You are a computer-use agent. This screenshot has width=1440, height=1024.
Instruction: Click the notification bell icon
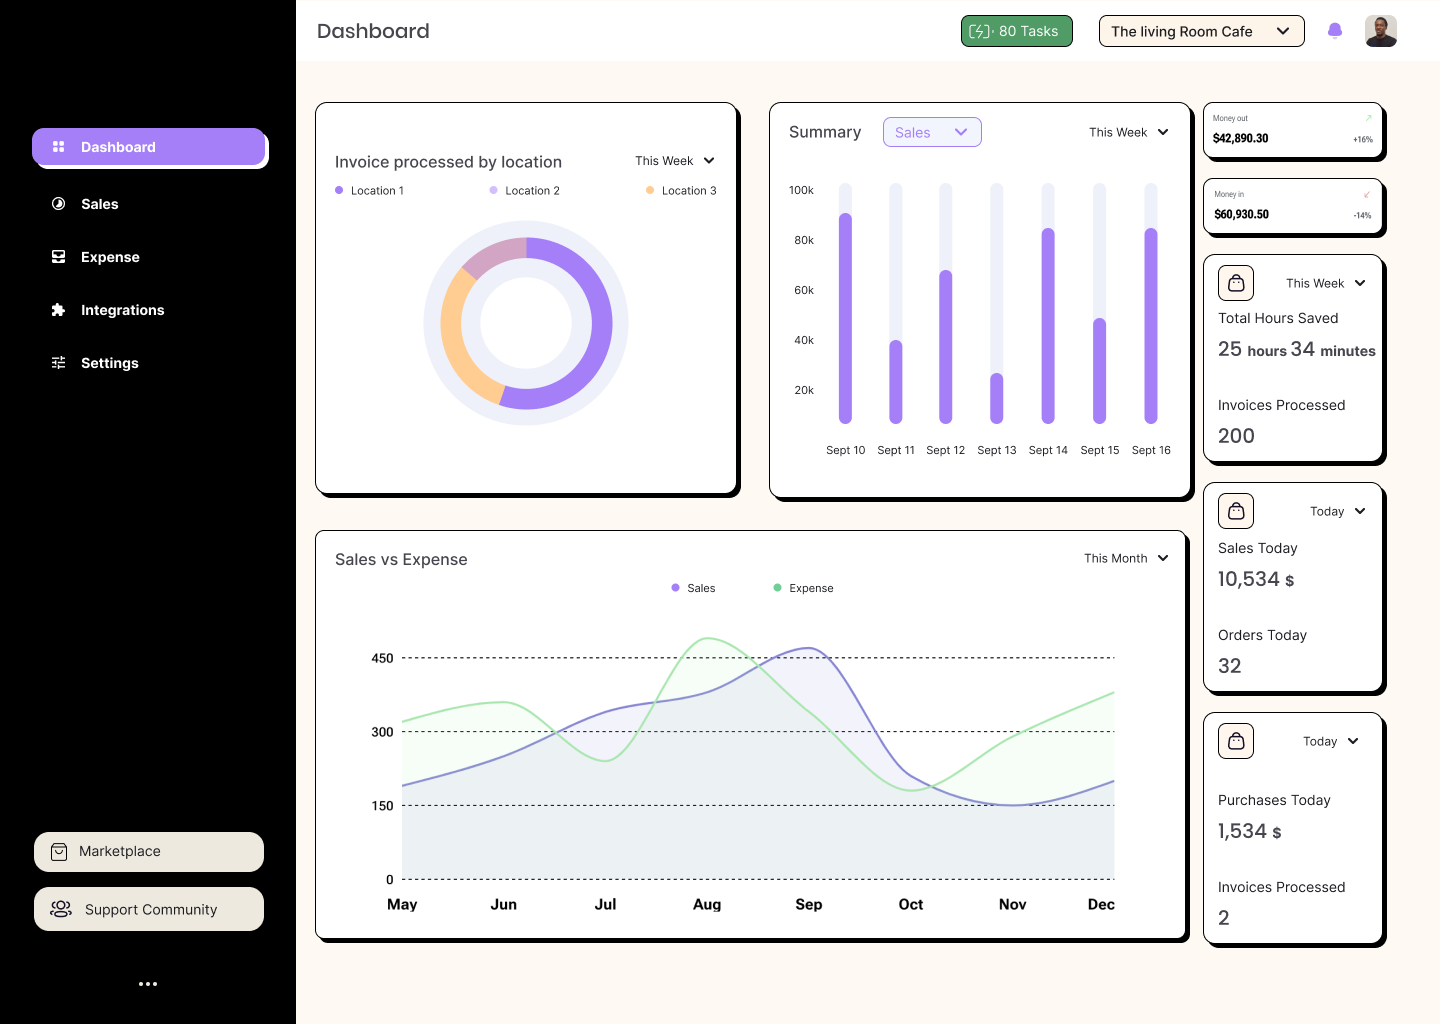1334,31
